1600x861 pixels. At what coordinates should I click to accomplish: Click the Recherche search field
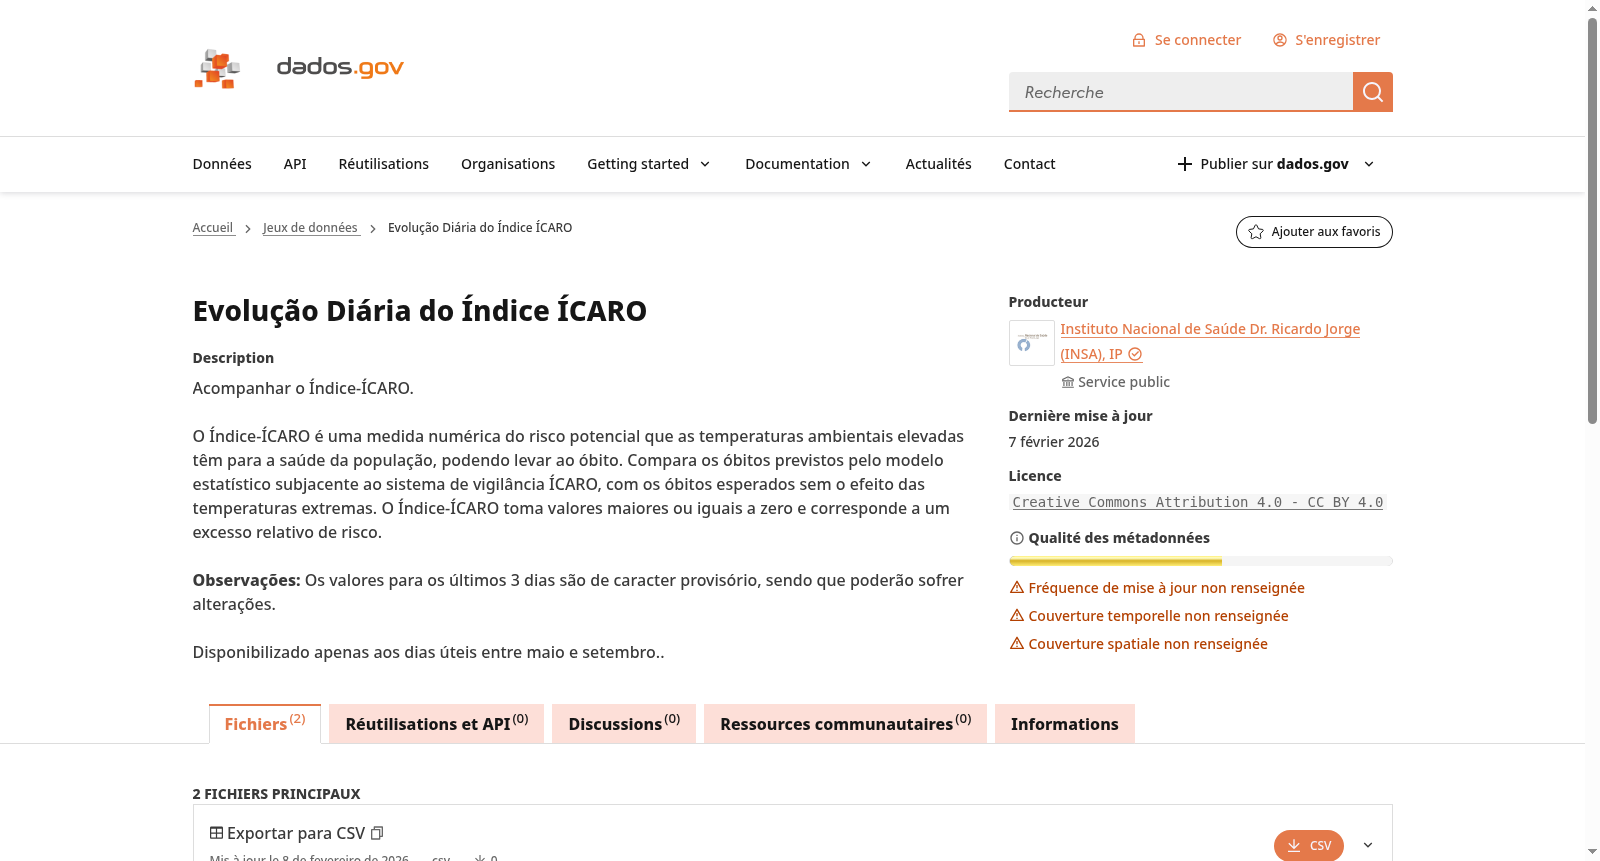click(1181, 92)
